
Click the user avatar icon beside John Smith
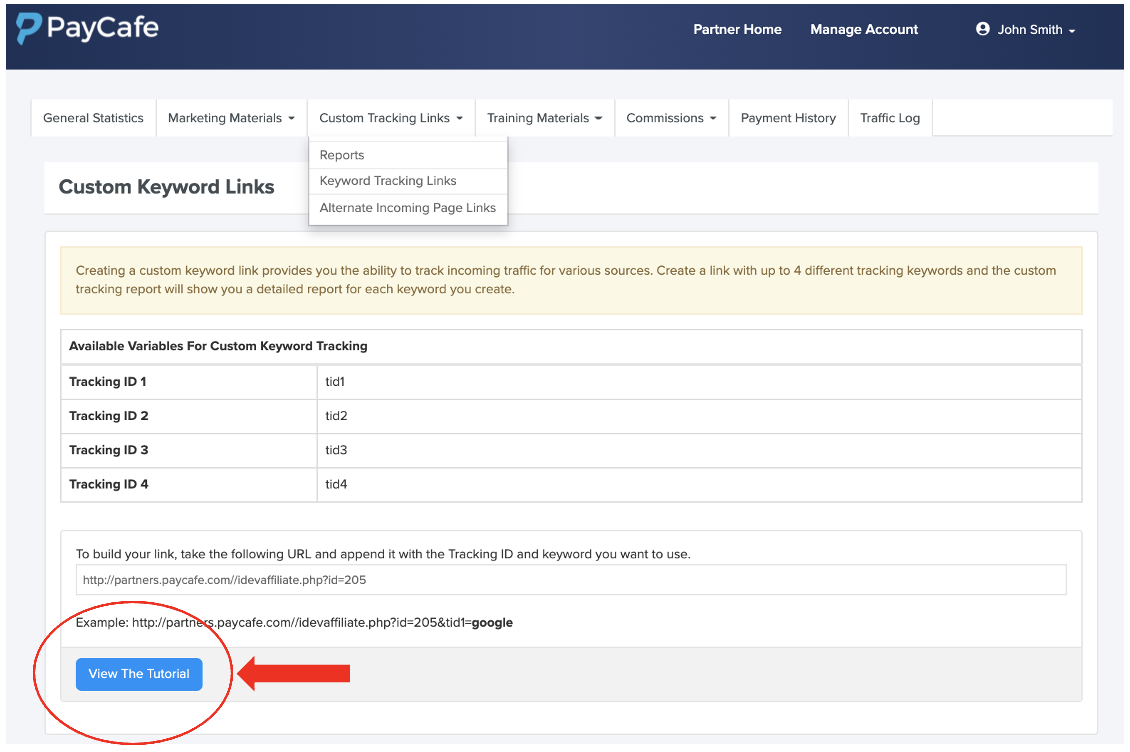(982, 29)
